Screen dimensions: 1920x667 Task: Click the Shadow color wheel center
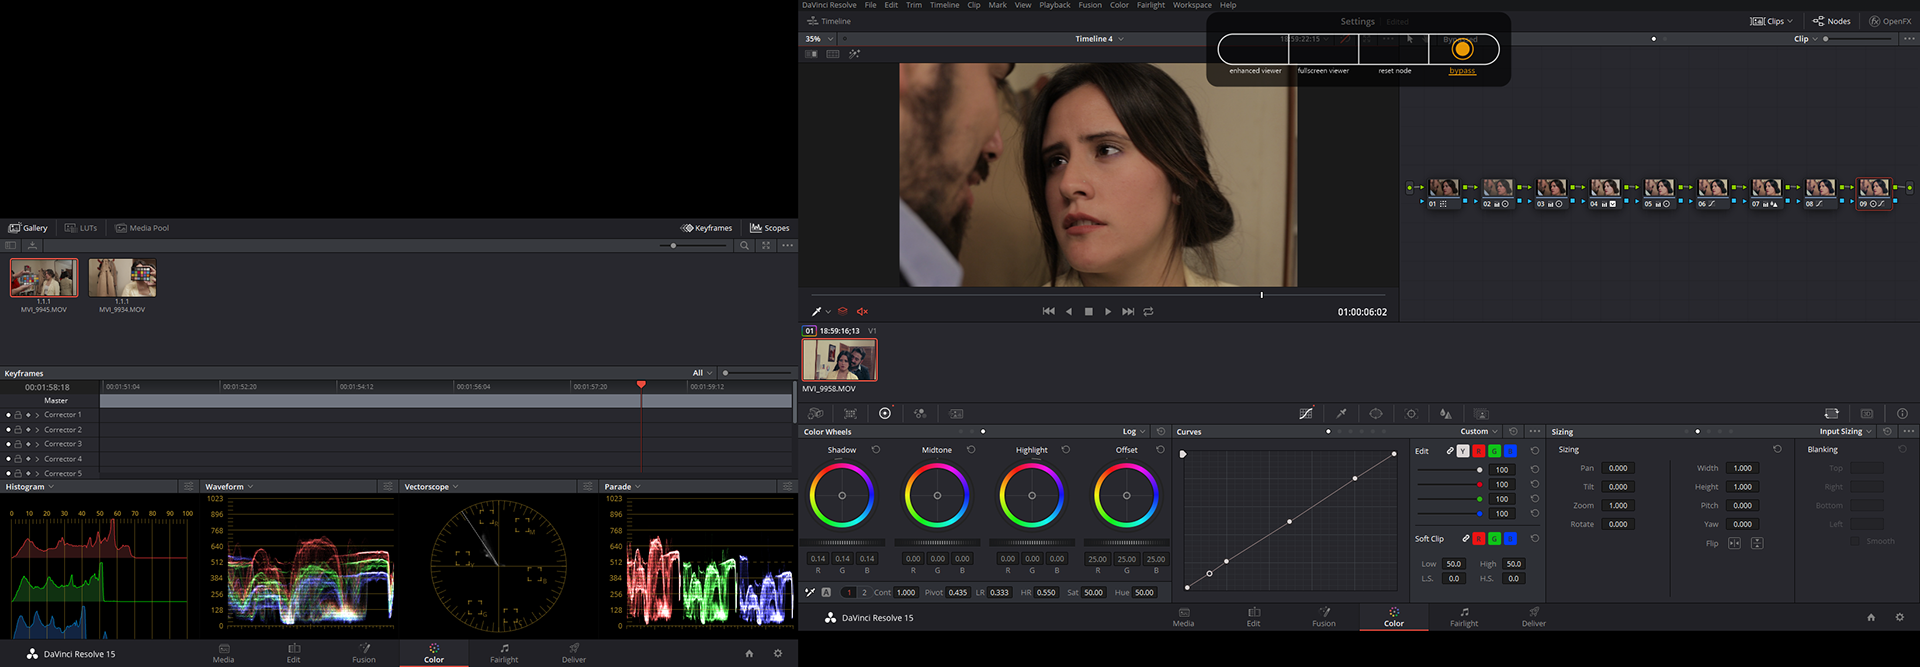coord(842,496)
